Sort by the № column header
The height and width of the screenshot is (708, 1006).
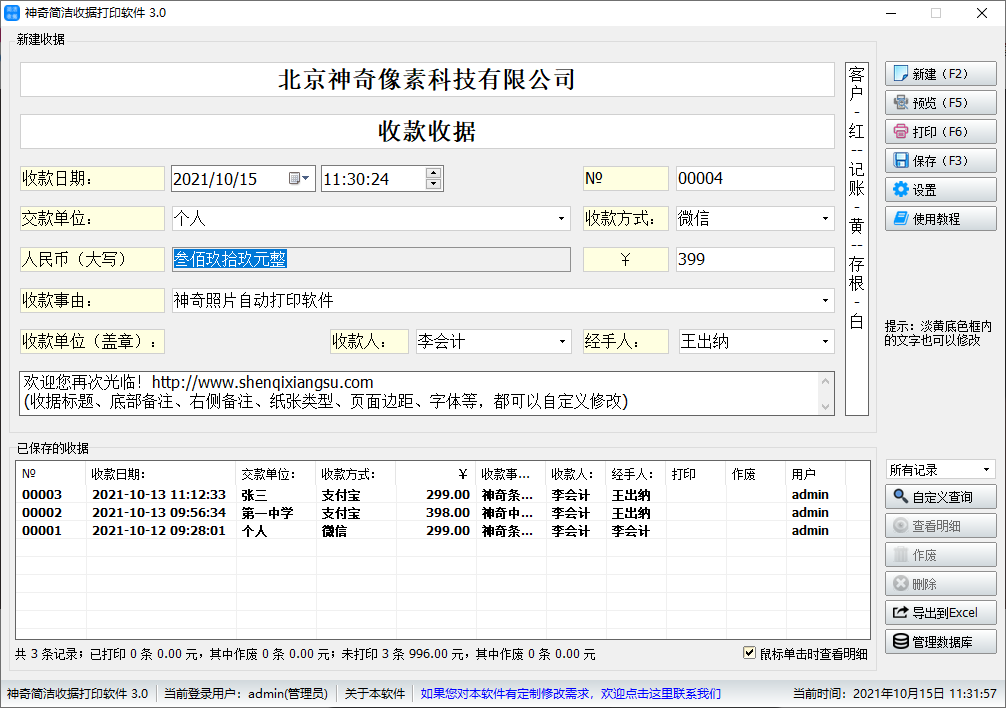pyautogui.click(x=51, y=474)
